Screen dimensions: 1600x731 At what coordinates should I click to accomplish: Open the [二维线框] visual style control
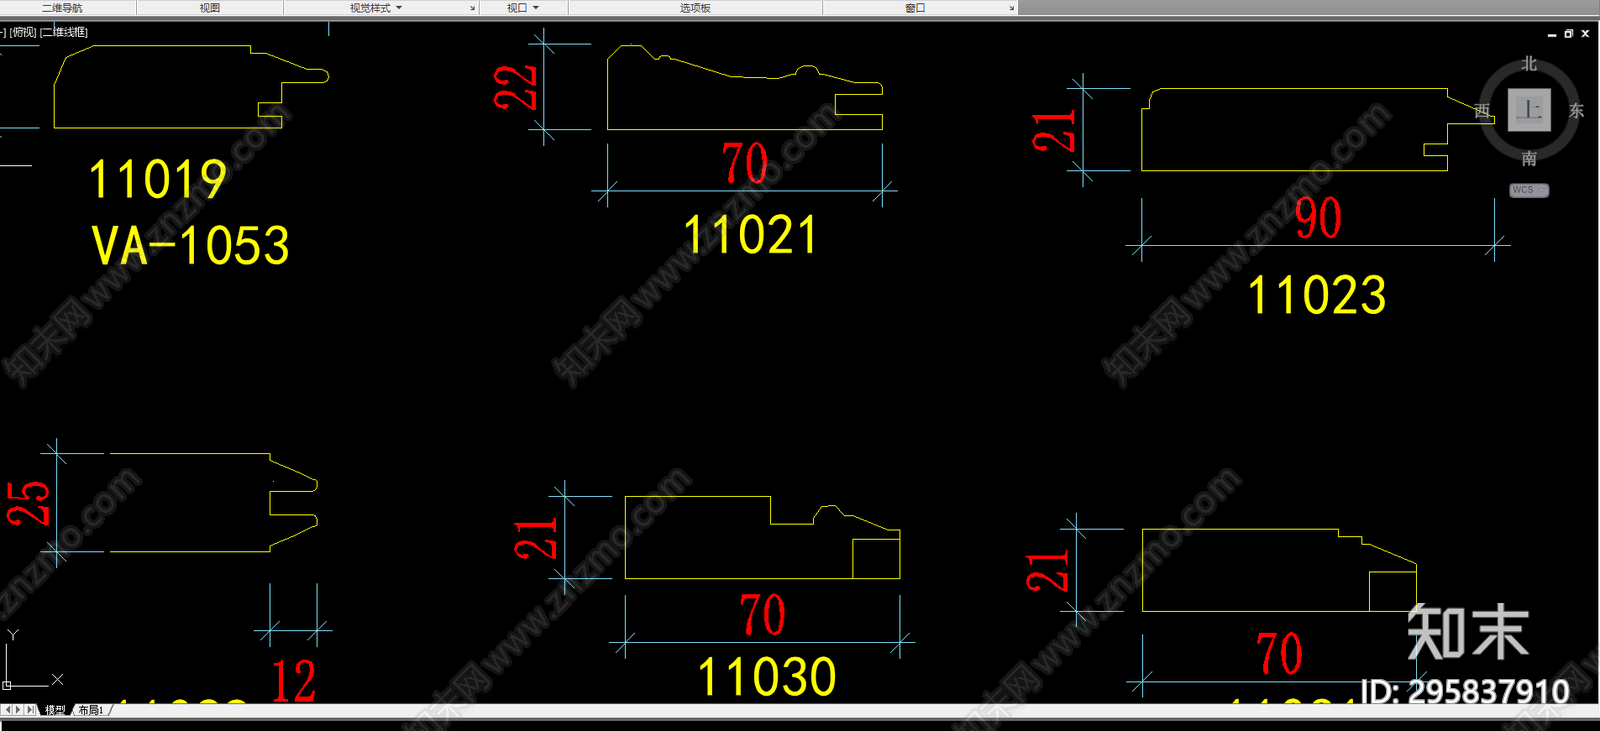pos(64,32)
